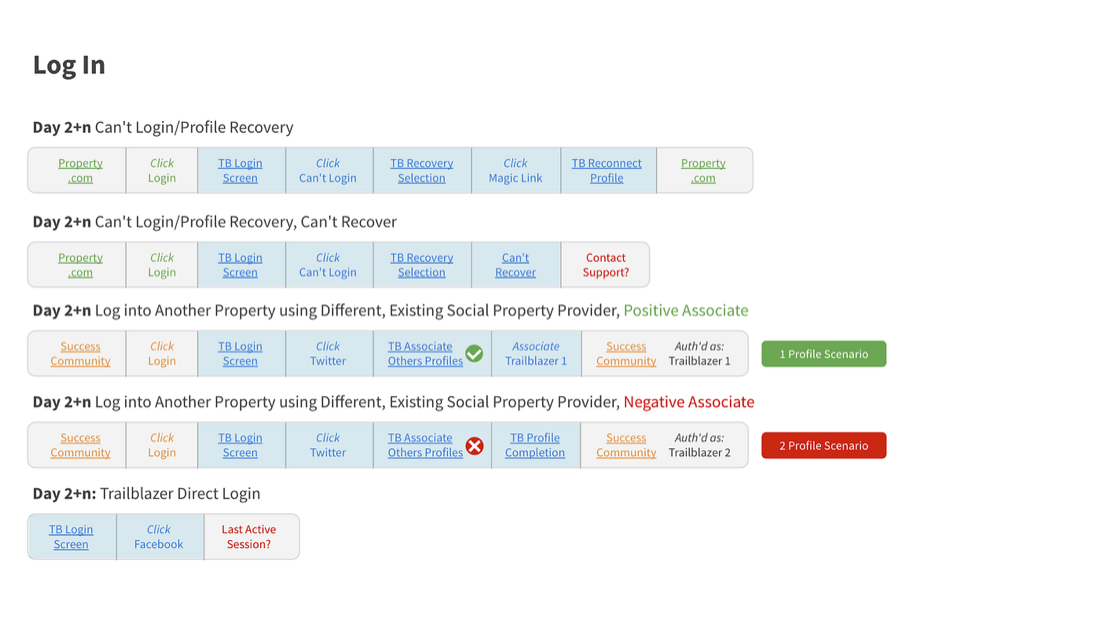Select the Click Magic Link step

coord(515,171)
